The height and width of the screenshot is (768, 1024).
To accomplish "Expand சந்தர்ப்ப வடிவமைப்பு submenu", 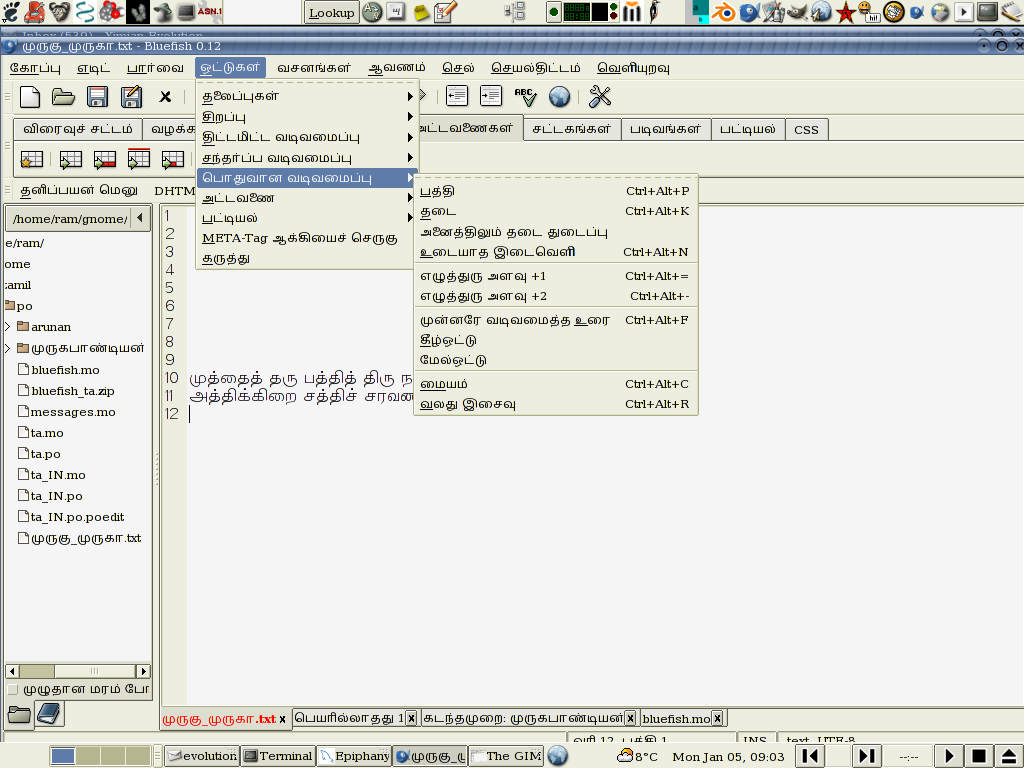I will click(x=307, y=157).
